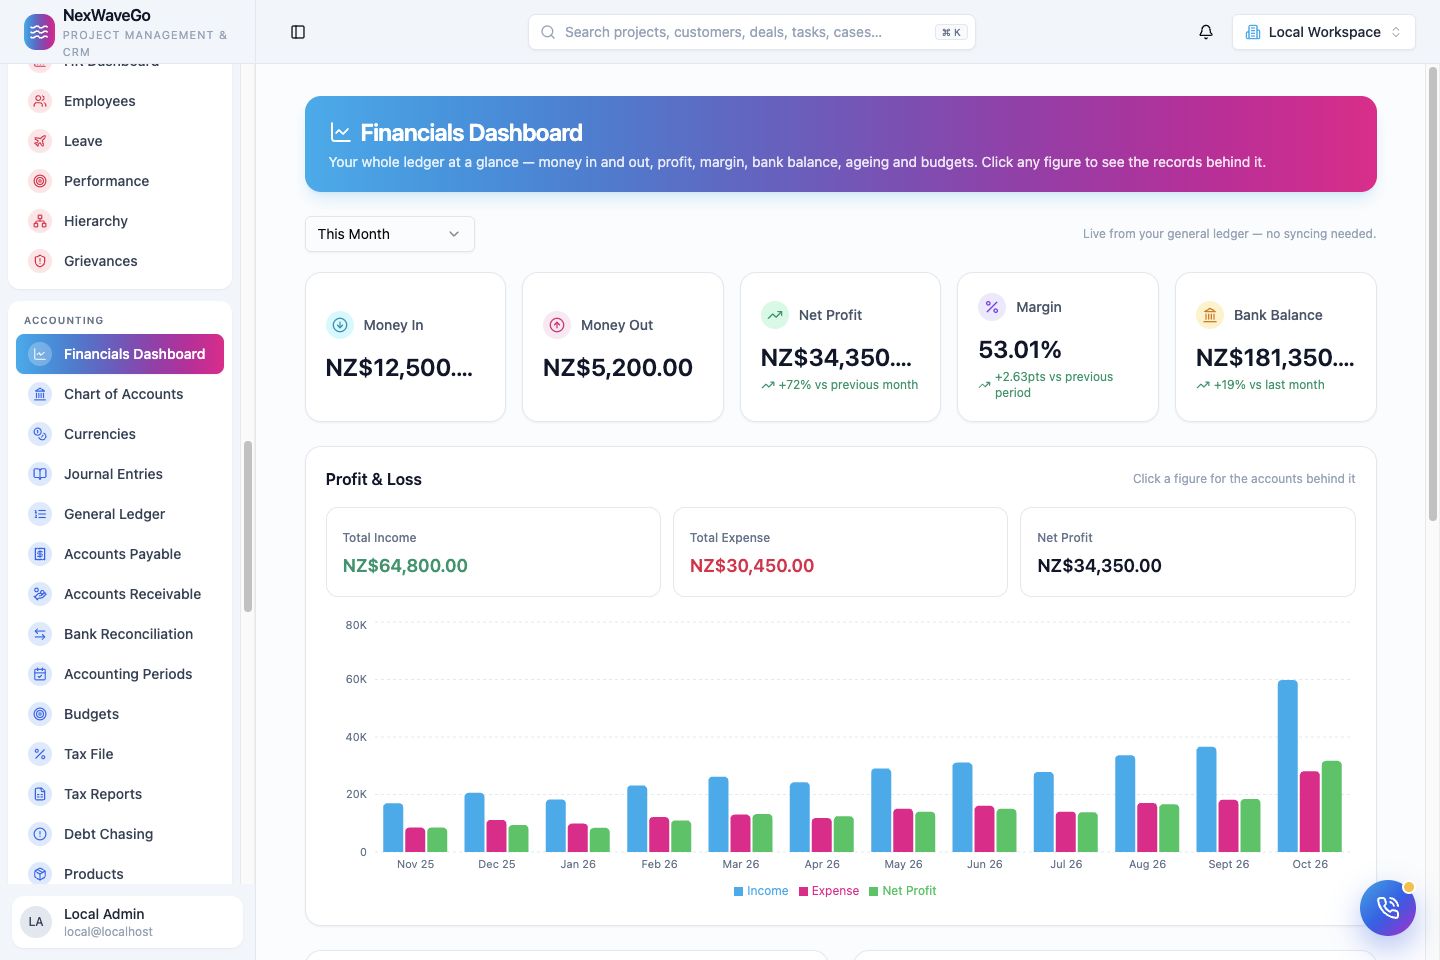Viewport: 1440px width, 960px height.
Task: Click the main page scrollbar
Action: [1432, 294]
